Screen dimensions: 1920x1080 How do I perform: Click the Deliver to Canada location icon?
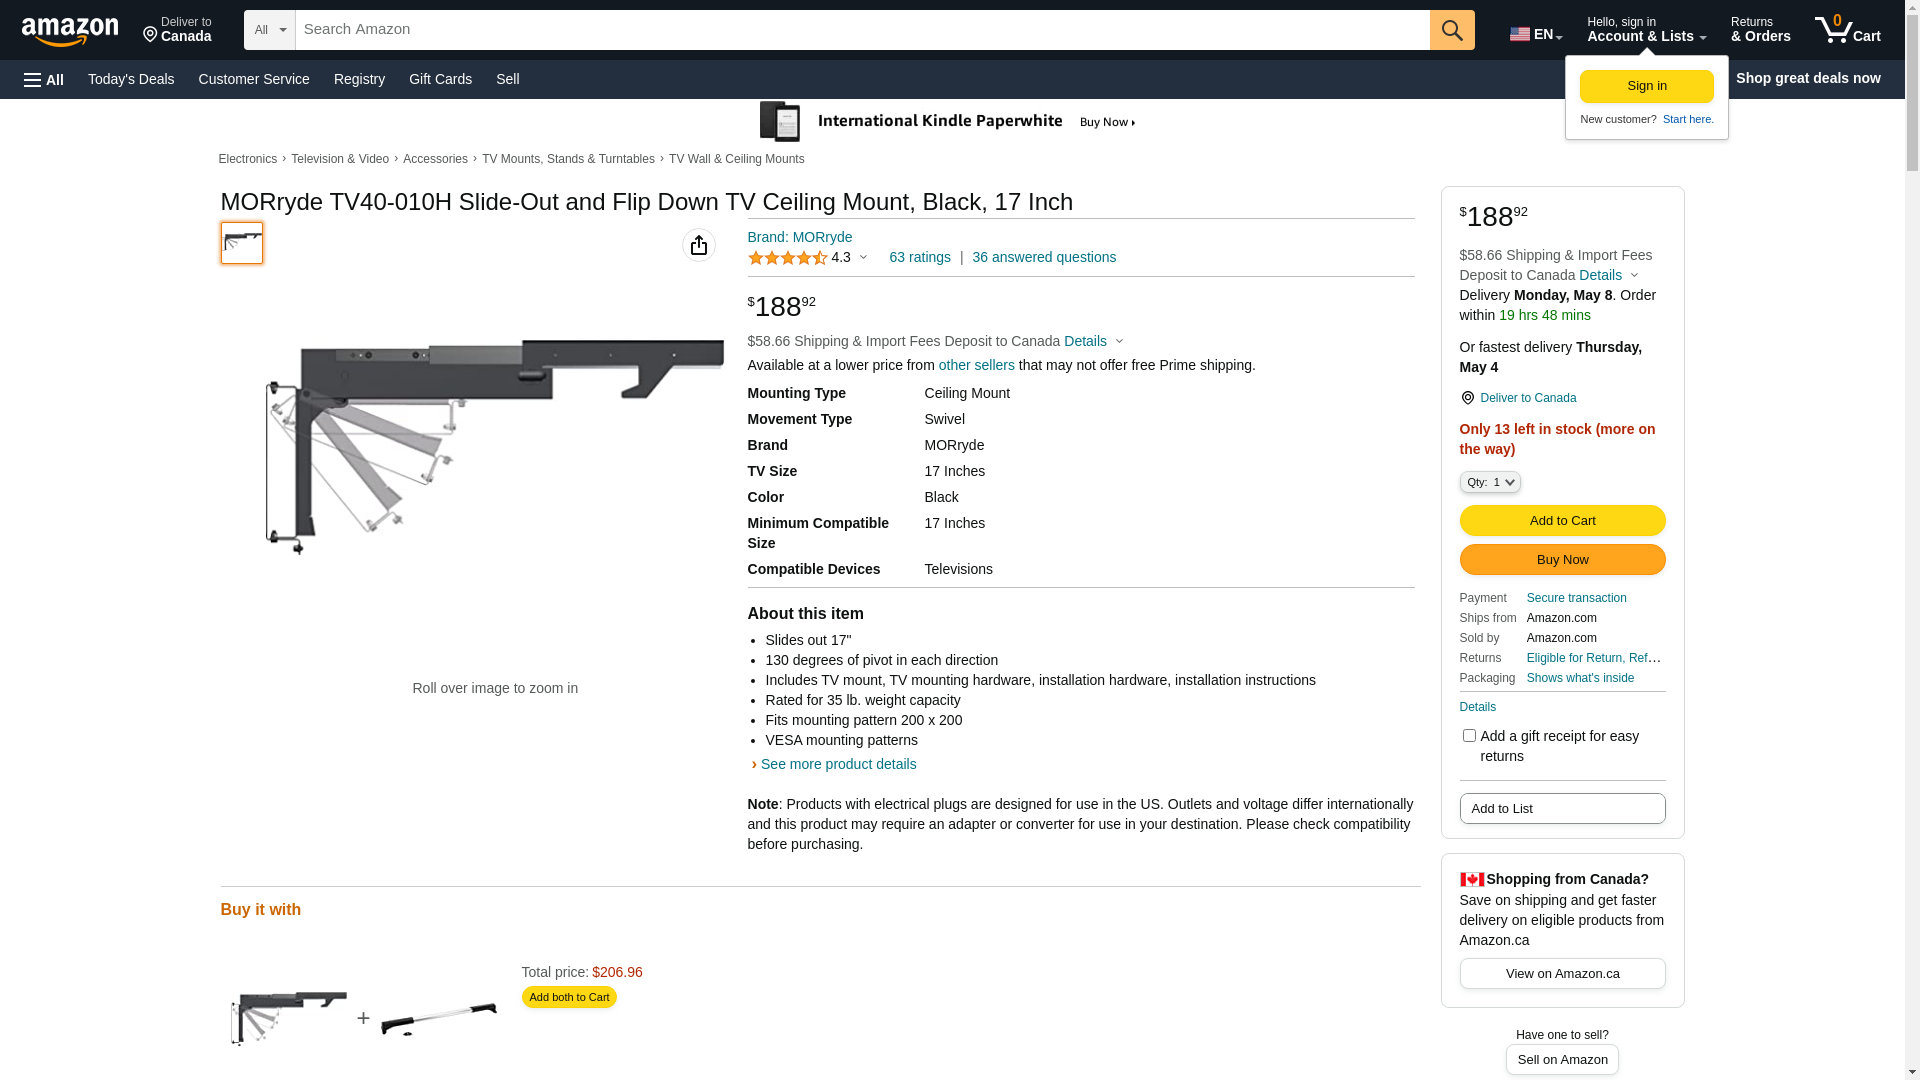pos(1467,398)
